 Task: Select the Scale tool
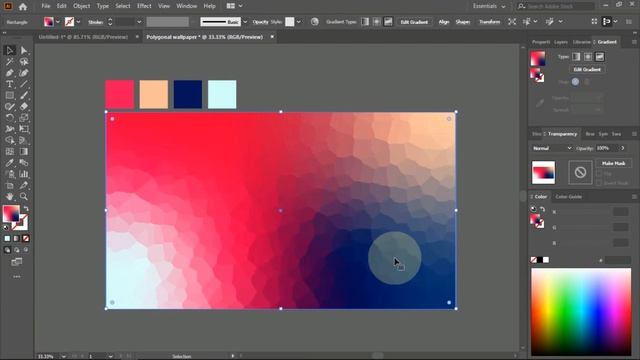24,118
